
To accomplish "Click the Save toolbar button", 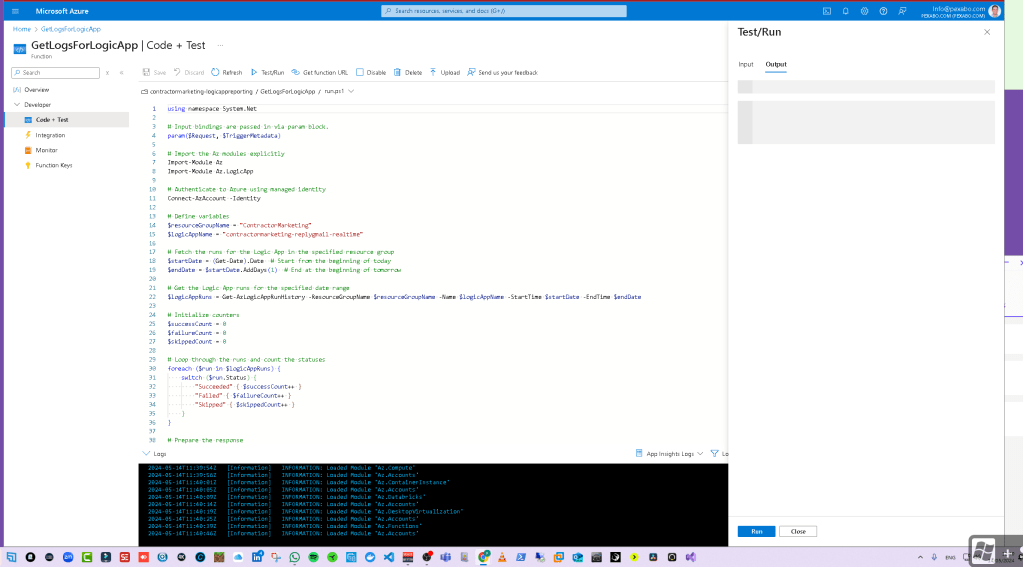I will pos(154,72).
